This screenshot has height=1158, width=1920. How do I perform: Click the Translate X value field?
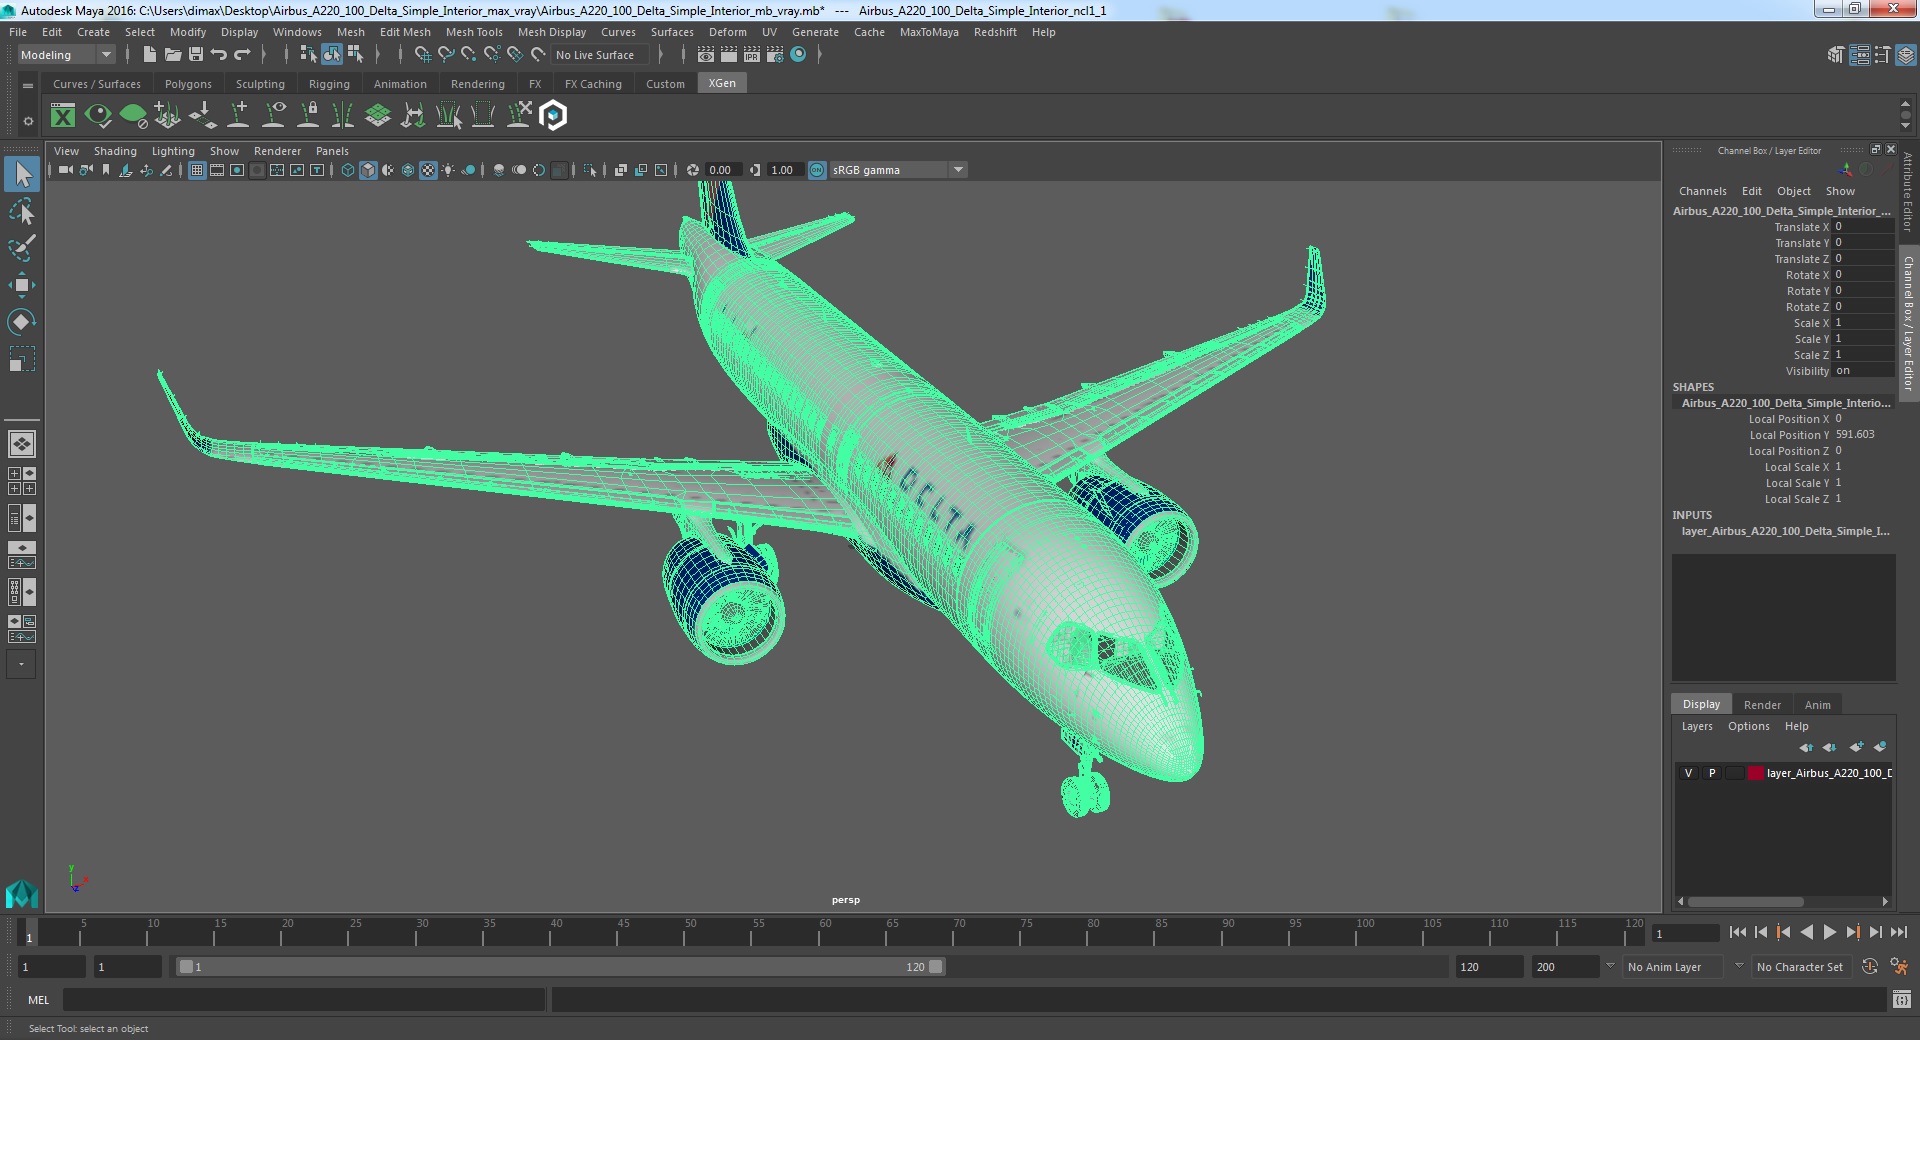pos(1862,227)
